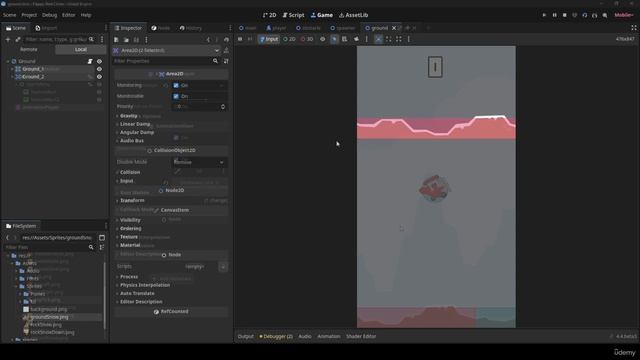
Task: Toggle 2D selection mode in game toolbar
Action: [x=289, y=39]
